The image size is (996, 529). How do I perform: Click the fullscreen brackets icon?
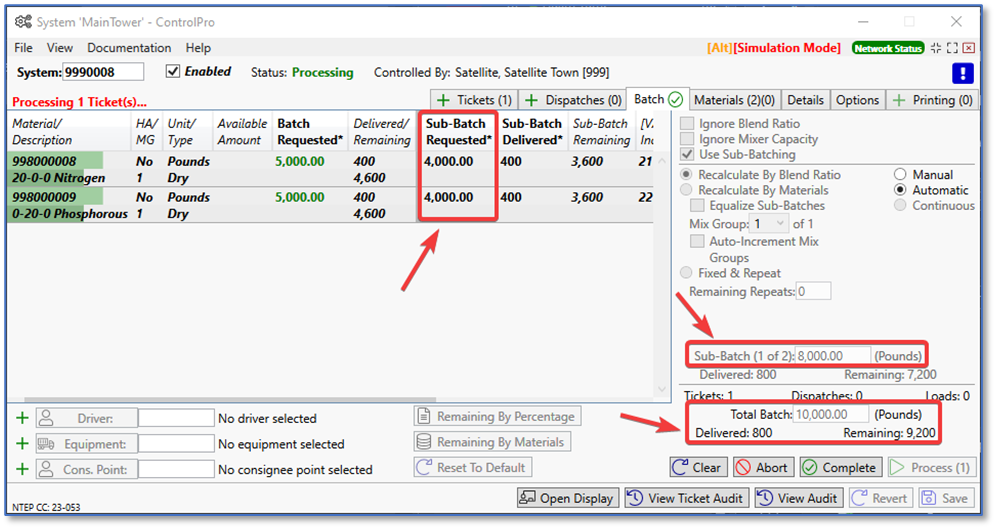pyautogui.click(x=952, y=48)
